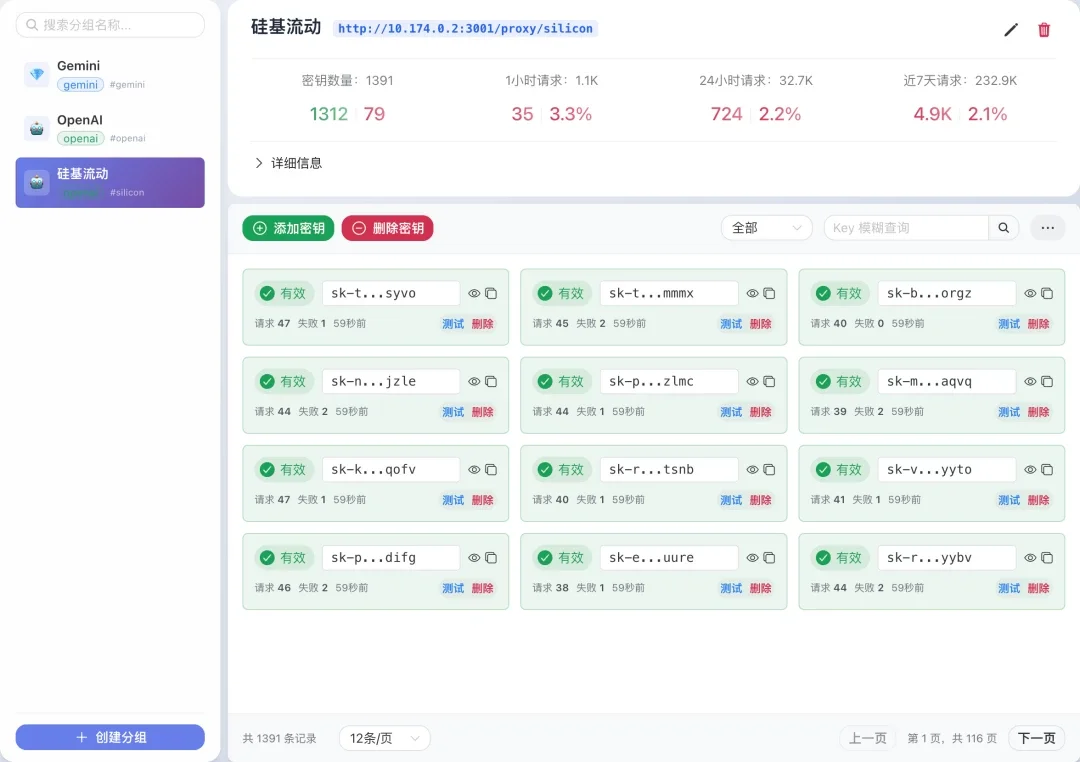Click the pencil icon to edit 硅基流动 group
This screenshot has width=1080, height=762.
click(x=1010, y=30)
